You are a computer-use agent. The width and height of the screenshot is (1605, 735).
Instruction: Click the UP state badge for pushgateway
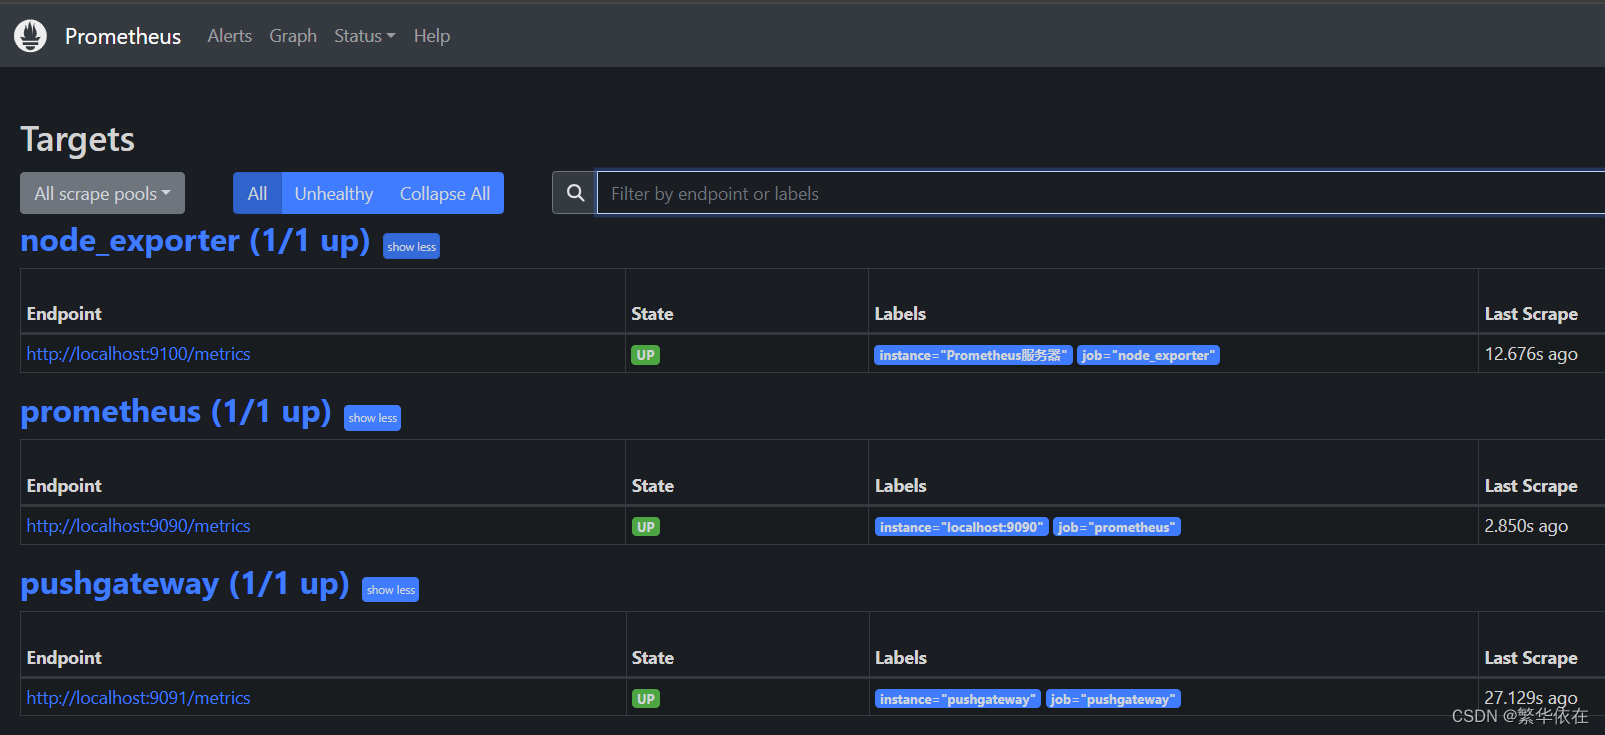tap(646, 699)
